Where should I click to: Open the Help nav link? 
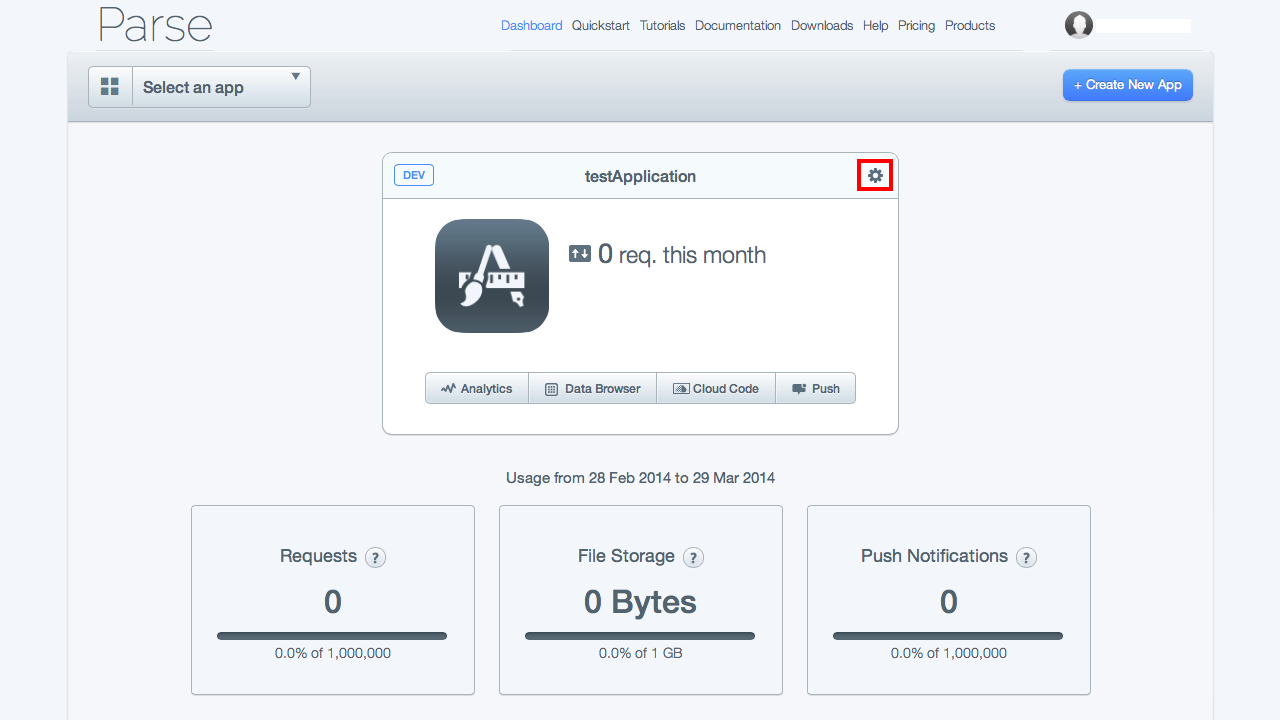[875, 26]
